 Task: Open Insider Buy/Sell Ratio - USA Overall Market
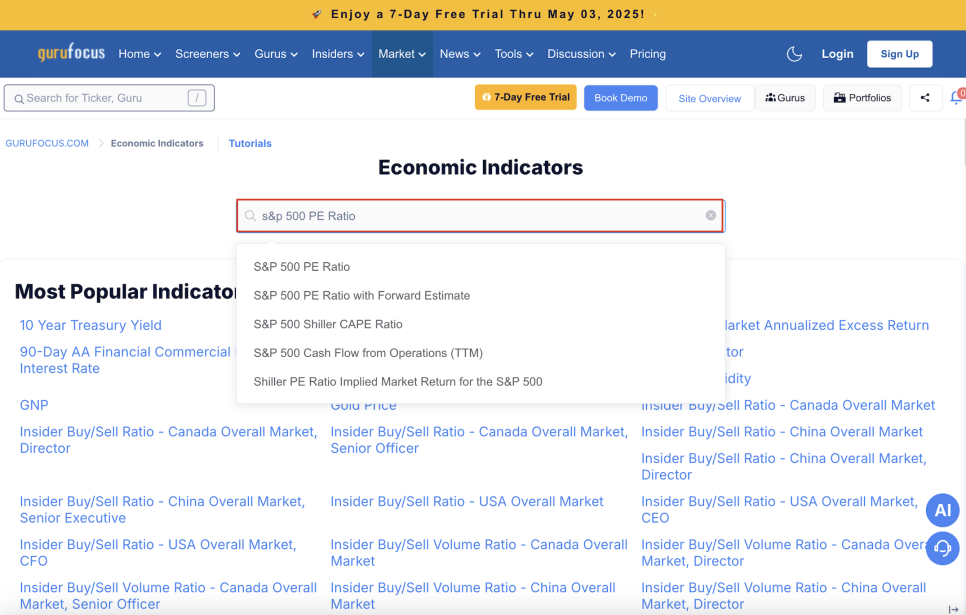(x=467, y=502)
